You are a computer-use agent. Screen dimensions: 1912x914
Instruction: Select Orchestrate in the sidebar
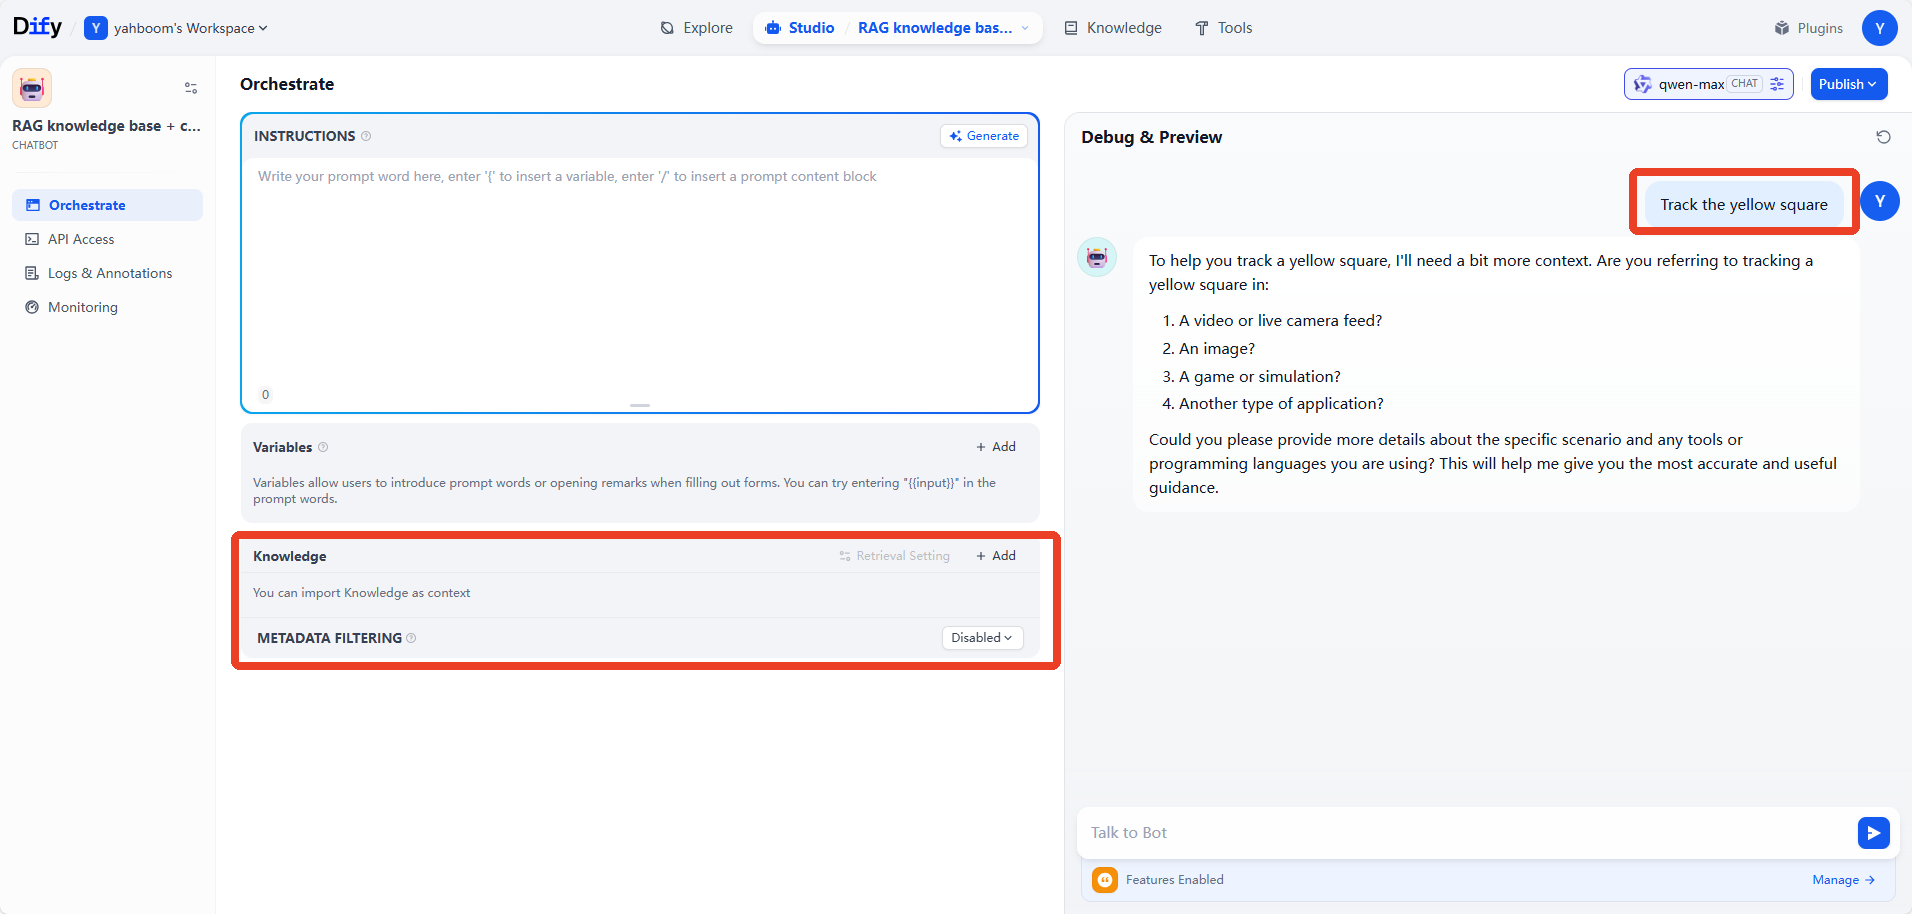tap(107, 205)
